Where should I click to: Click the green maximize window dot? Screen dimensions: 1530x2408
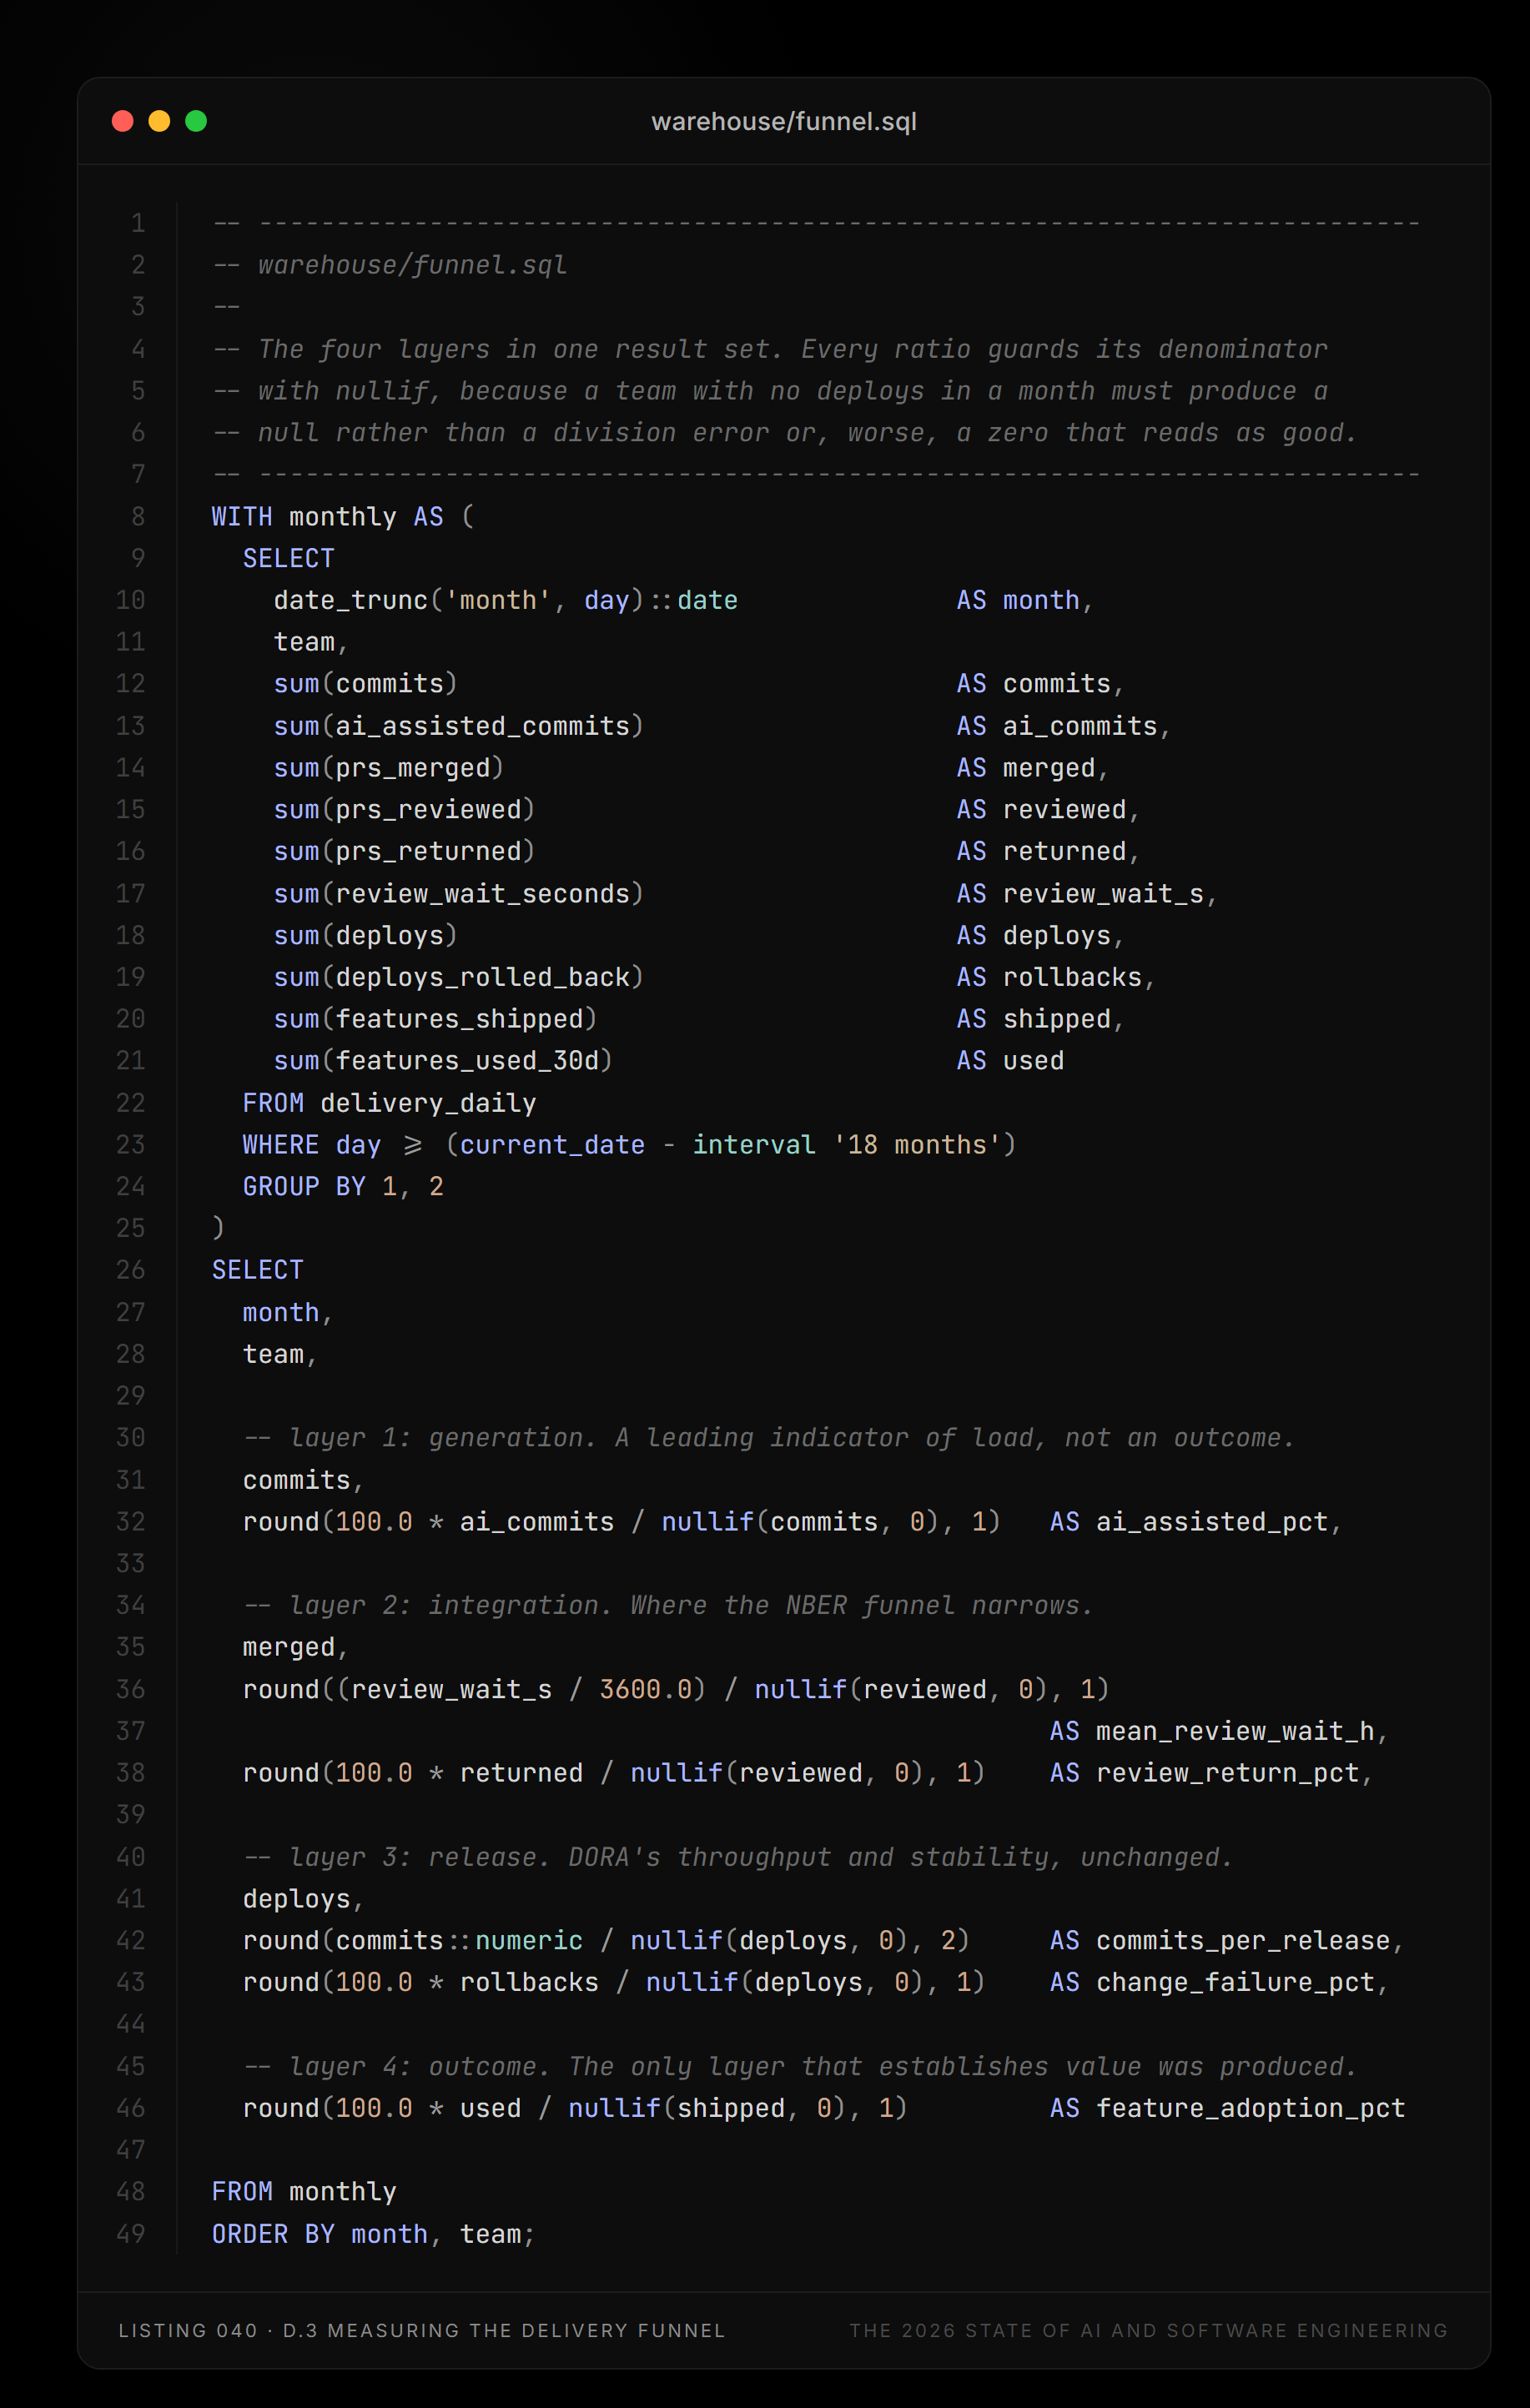[x=196, y=121]
